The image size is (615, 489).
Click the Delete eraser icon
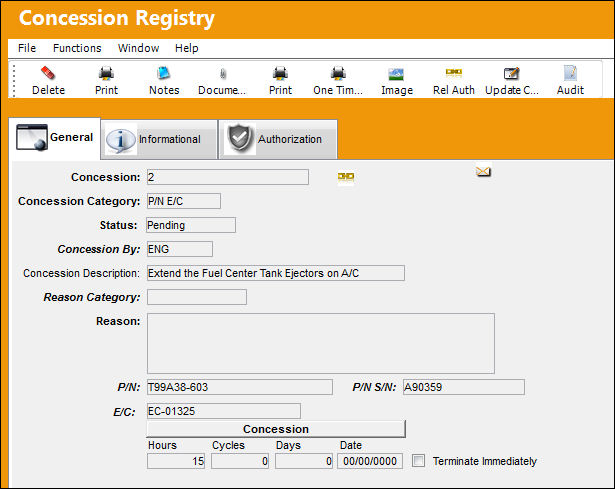(48, 73)
